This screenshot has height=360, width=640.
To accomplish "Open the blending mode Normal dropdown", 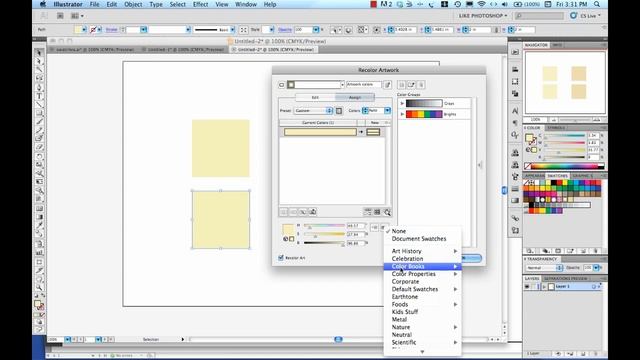I will click(544, 268).
